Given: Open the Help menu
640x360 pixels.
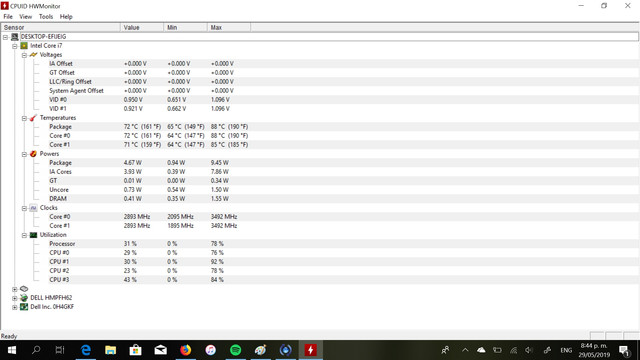Looking at the screenshot, I should (x=66, y=17).
